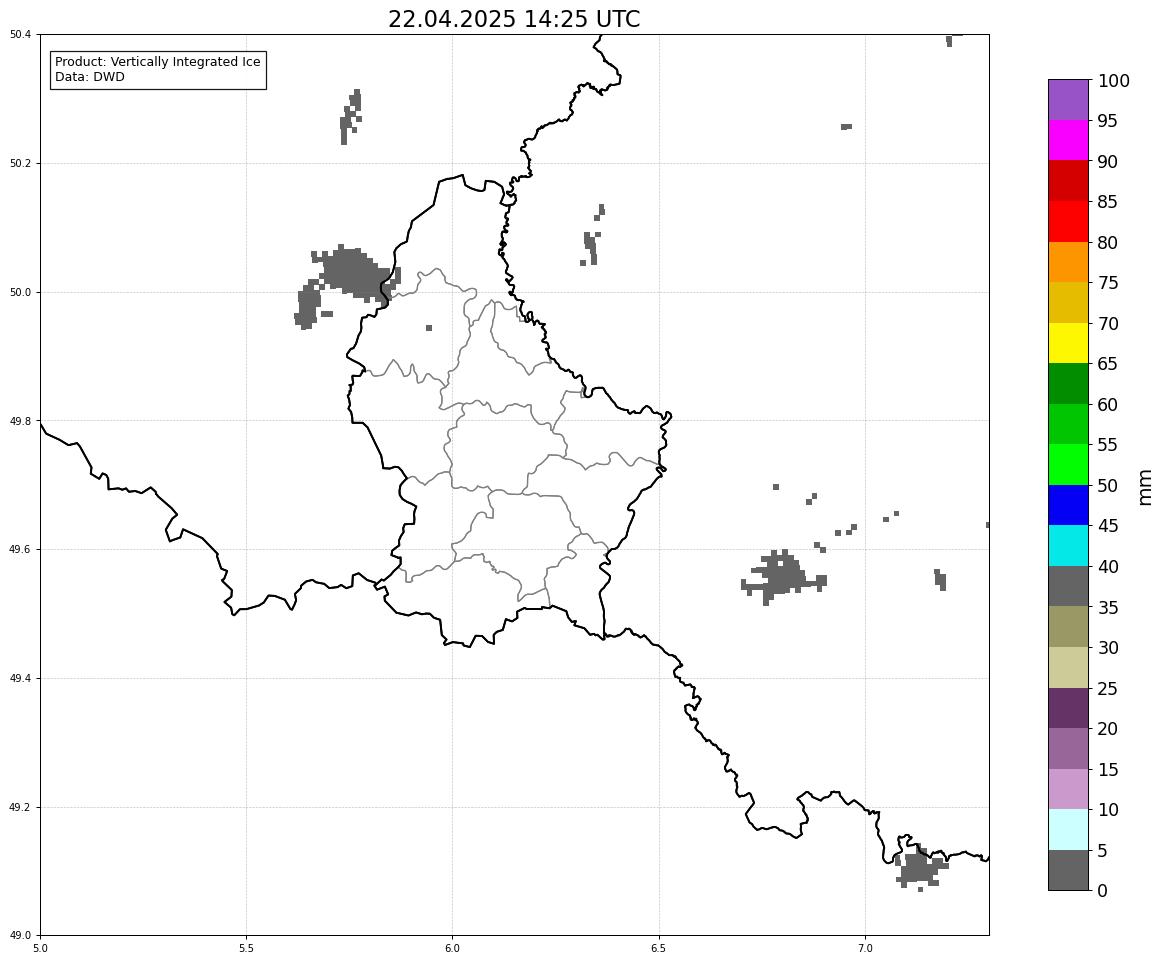Select the 'Product: Vertically Integrated Ice' text
The height and width of the screenshot is (963, 1163).
(157, 62)
